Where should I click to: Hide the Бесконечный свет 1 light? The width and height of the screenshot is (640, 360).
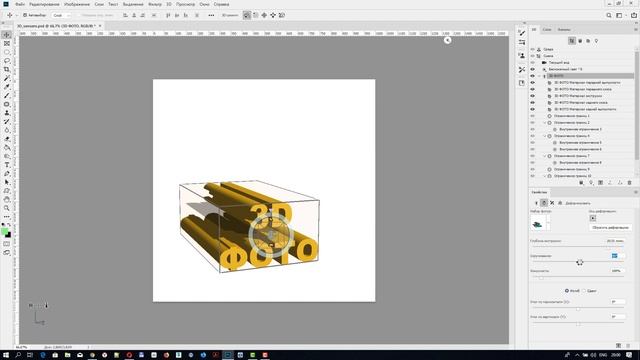[532, 69]
